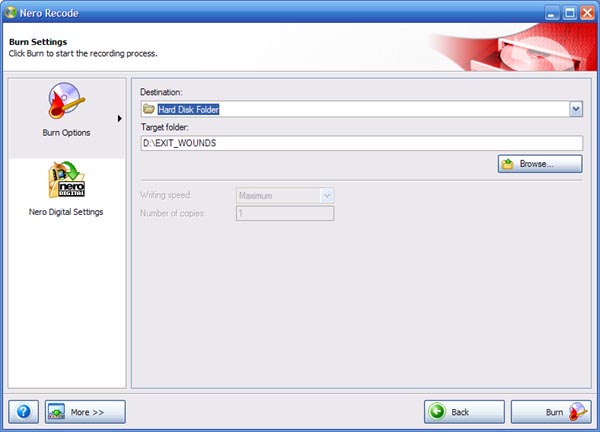Select the Hard Disk Folder destination text
600x432 pixels.
point(188,109)
